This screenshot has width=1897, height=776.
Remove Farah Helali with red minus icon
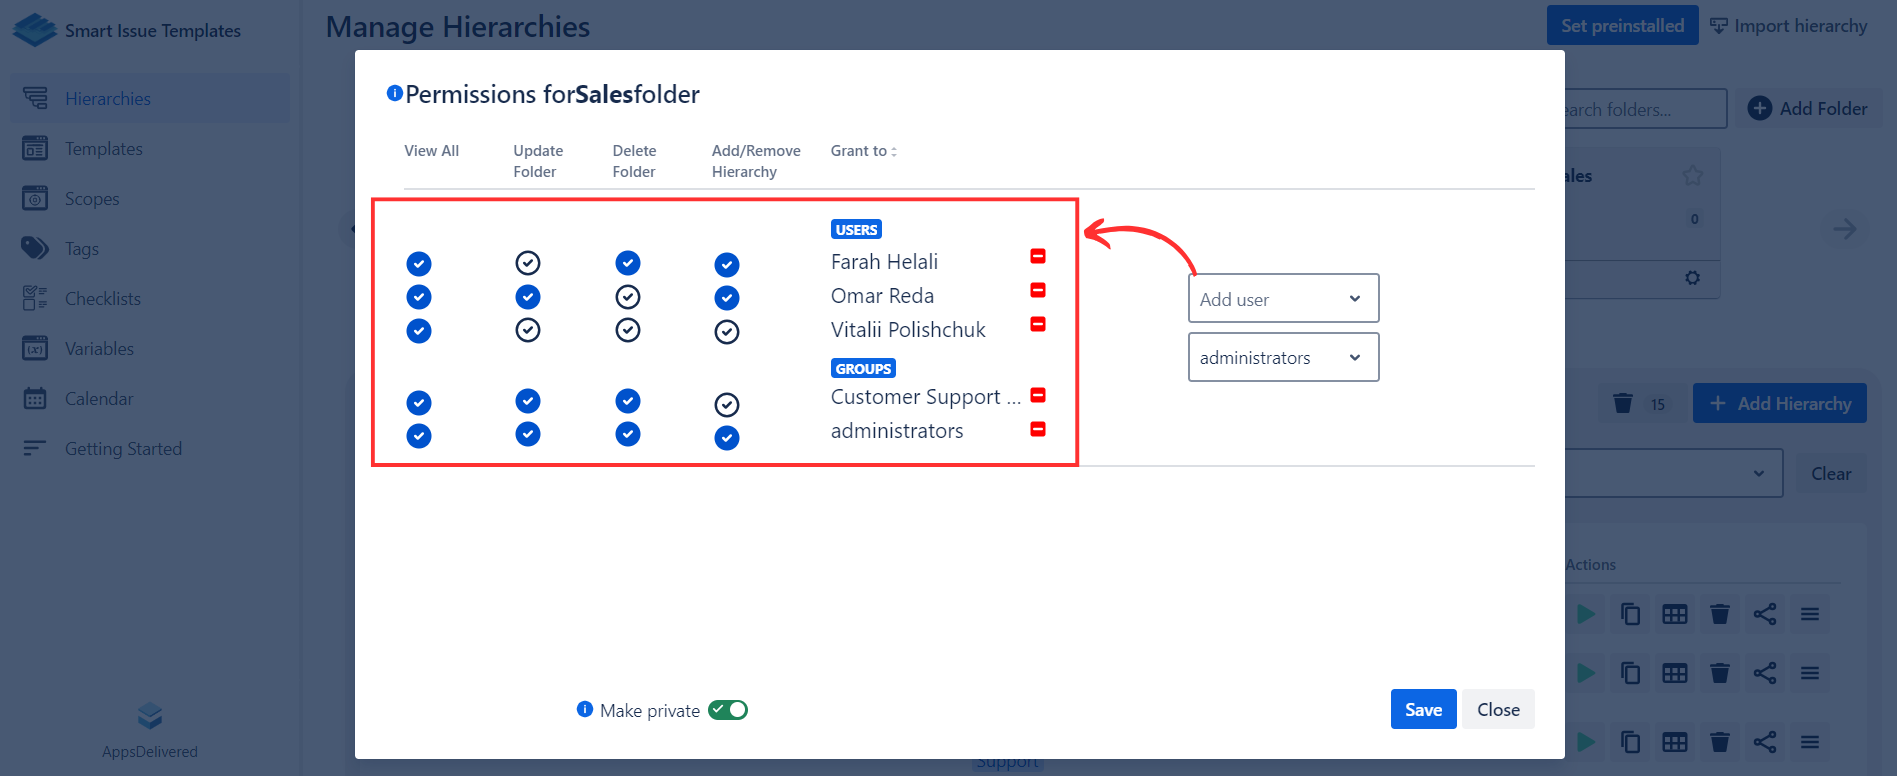[x=1038, y=257]
